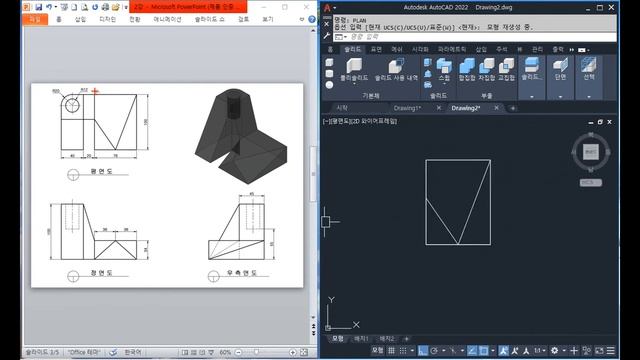Click the AutoCAD command line input field

click(x=475, y=37)
